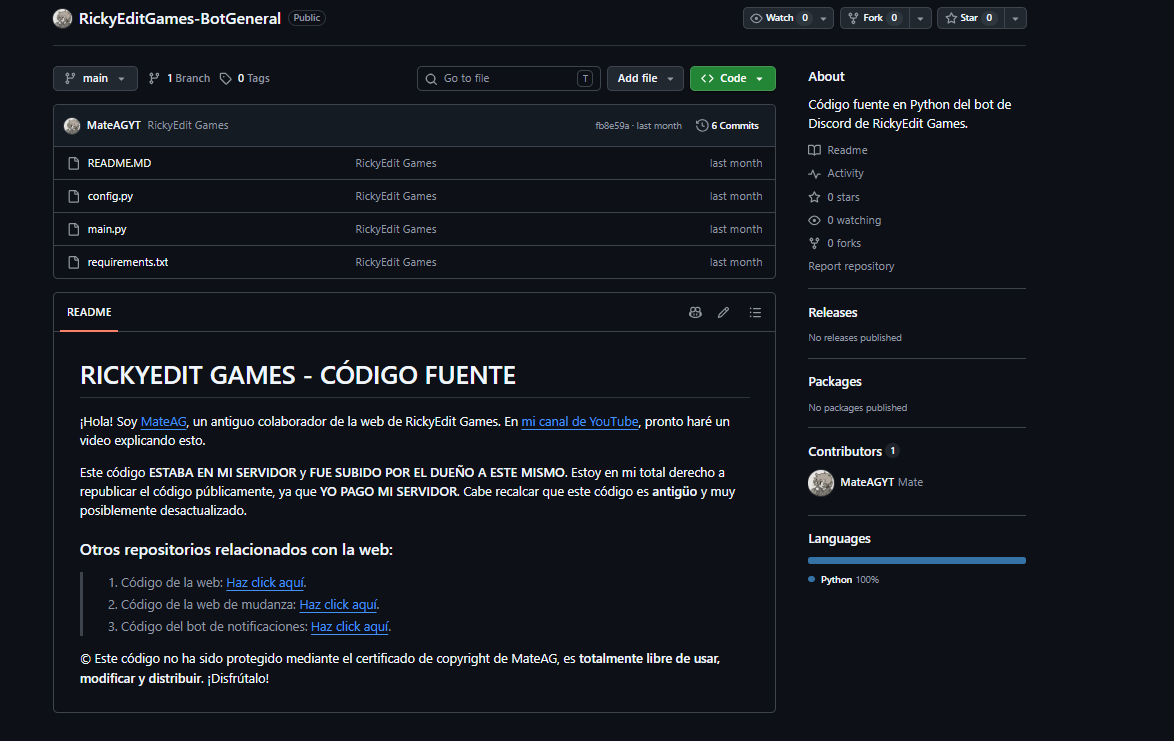This screenshot has height=741, width=1174.
Task: Click the last month timestamp in the README.MD row
Action: pos(736,163)
